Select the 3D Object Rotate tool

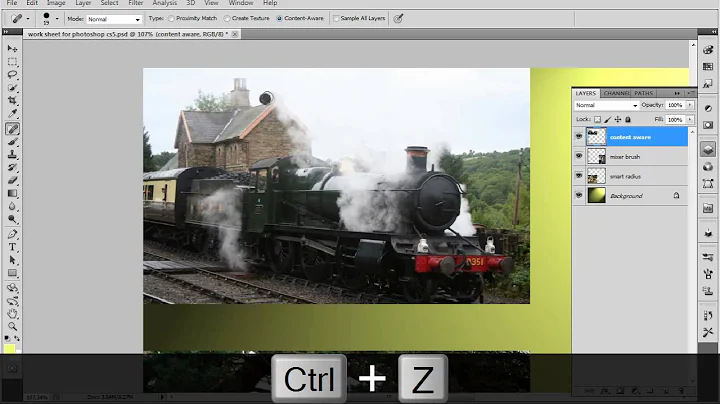(x=12, y=288)
